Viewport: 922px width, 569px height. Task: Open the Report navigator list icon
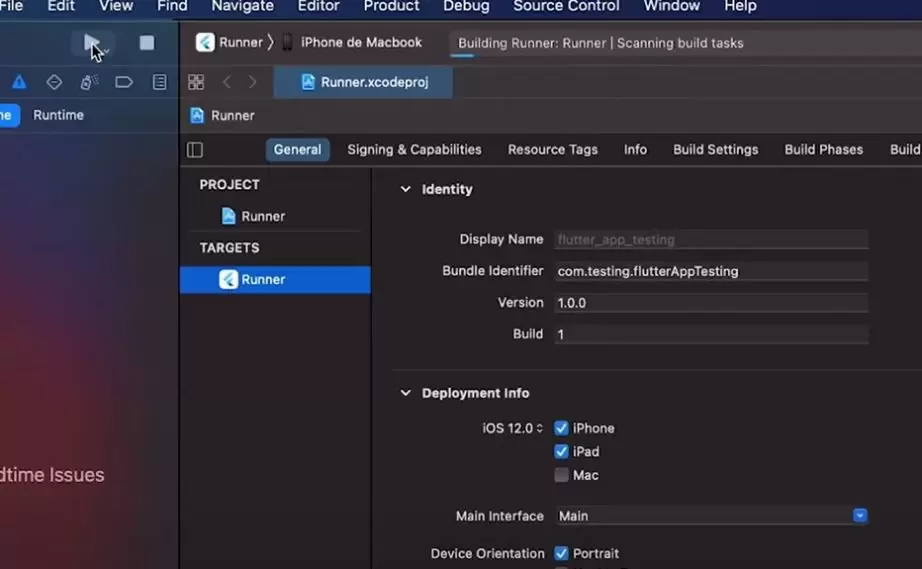coord(159,82)
